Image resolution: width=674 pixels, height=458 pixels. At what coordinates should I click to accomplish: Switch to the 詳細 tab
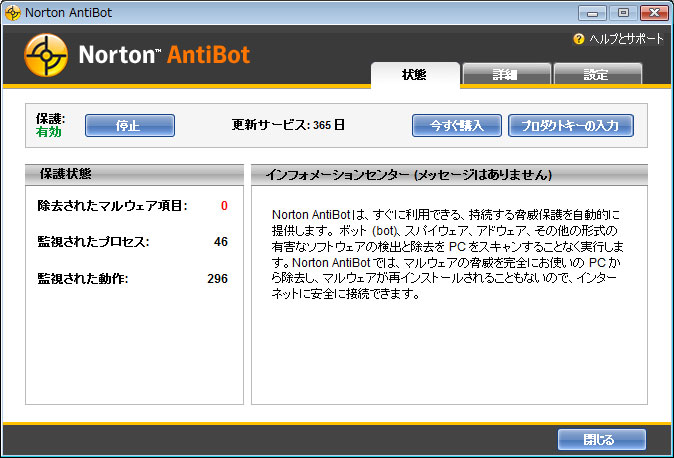(506, 75)
